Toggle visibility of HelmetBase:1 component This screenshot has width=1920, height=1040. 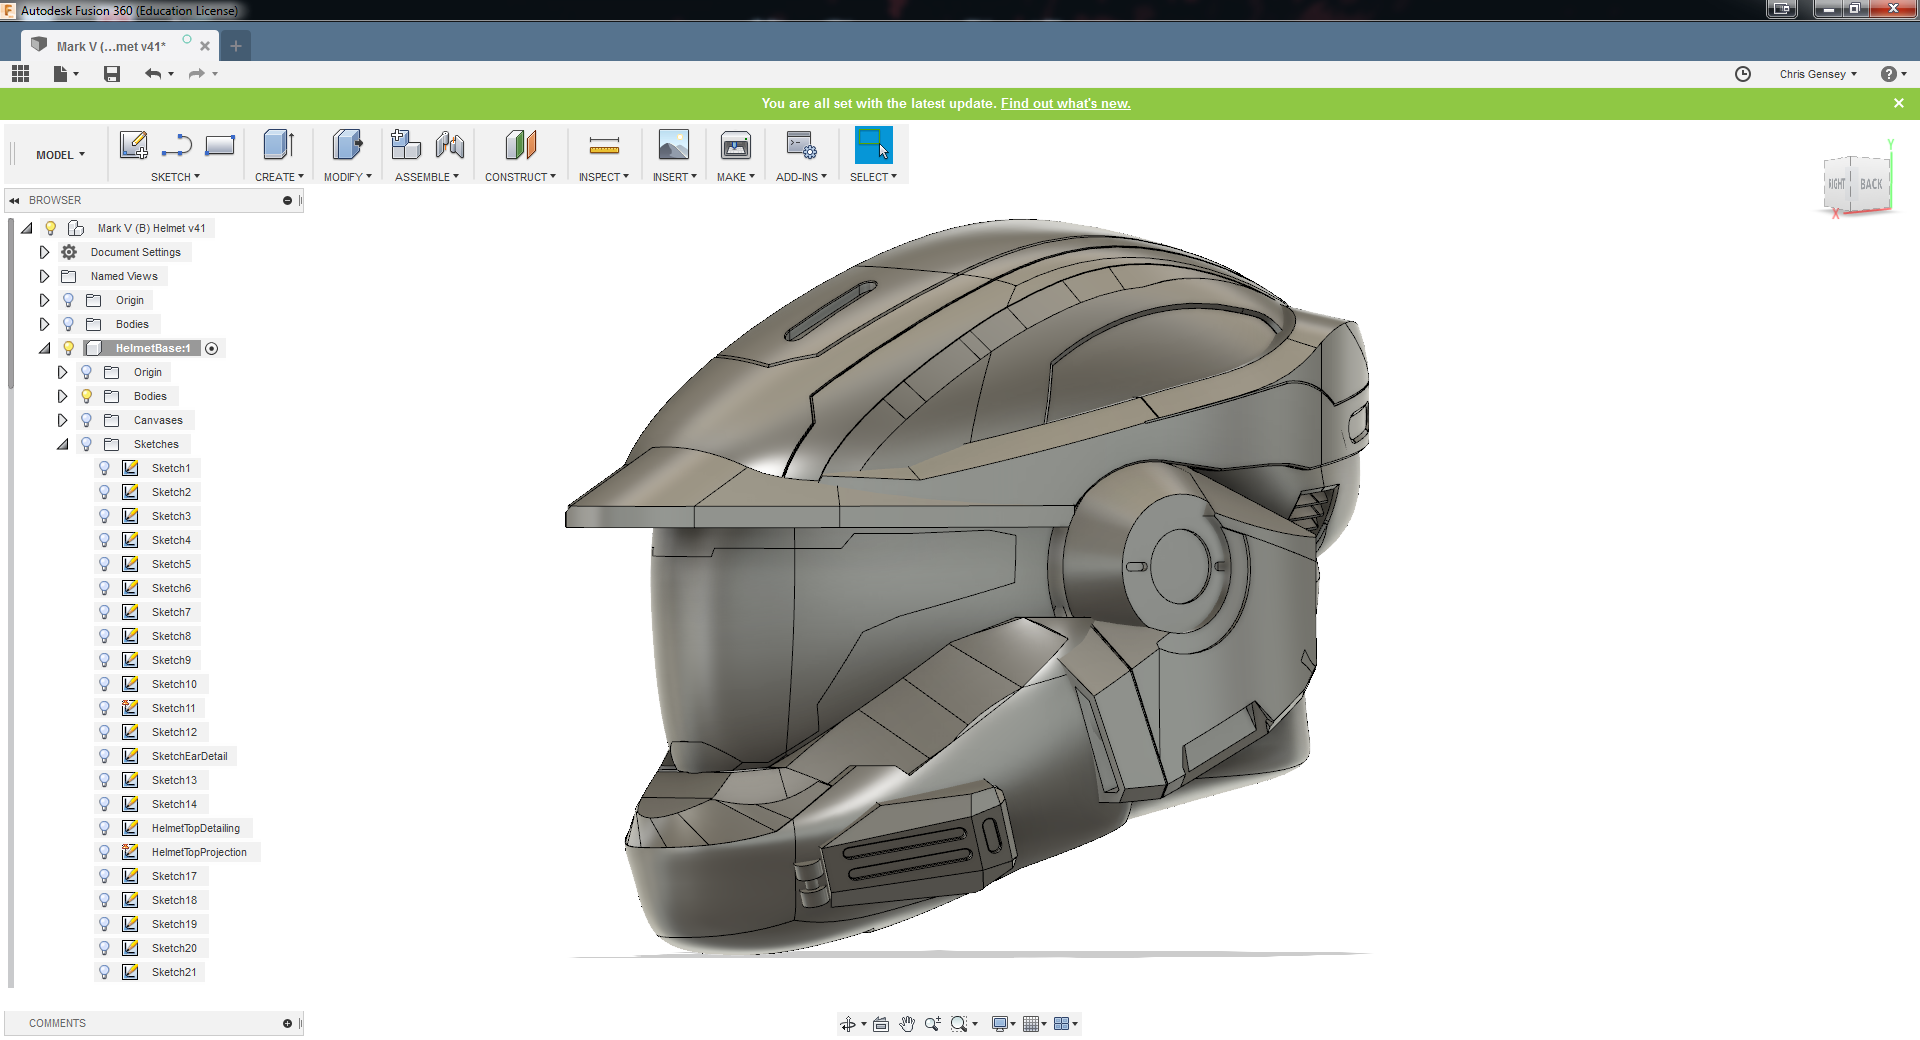point(68,348)
